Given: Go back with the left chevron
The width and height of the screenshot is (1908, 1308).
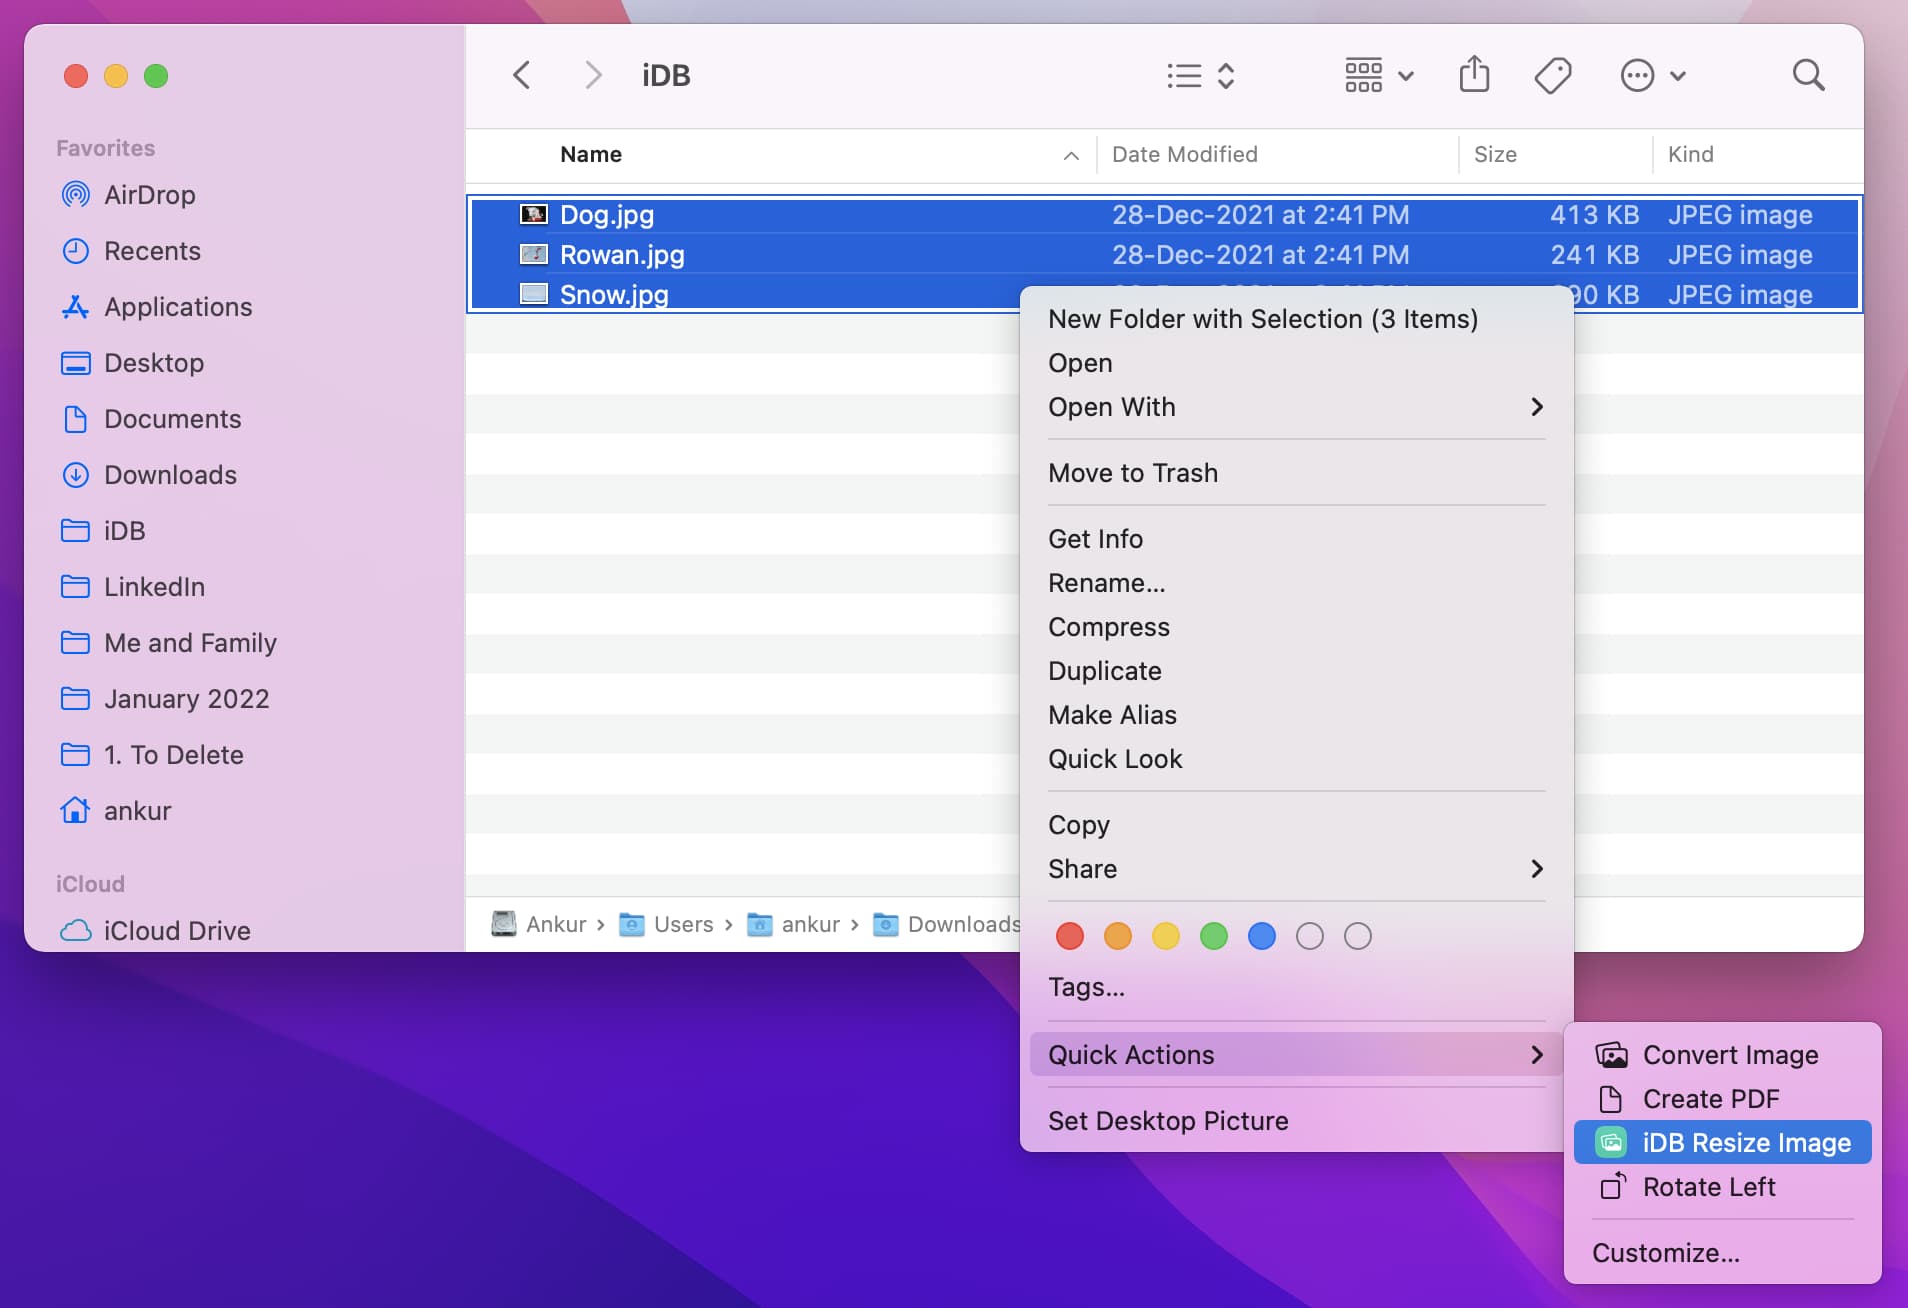Looking at the screenshot, I should coord(521,75).
